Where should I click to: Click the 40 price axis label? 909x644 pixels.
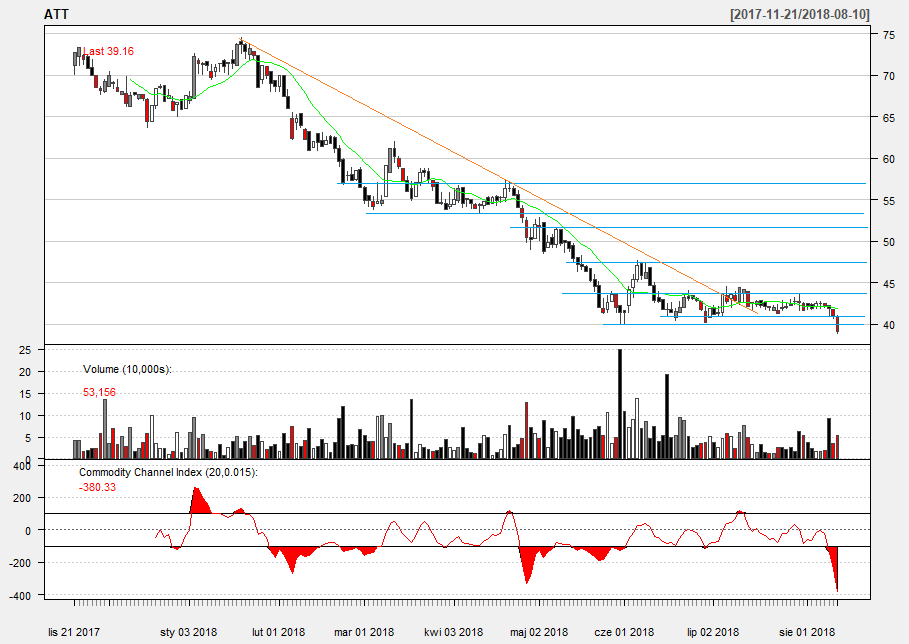coord(888,325)
